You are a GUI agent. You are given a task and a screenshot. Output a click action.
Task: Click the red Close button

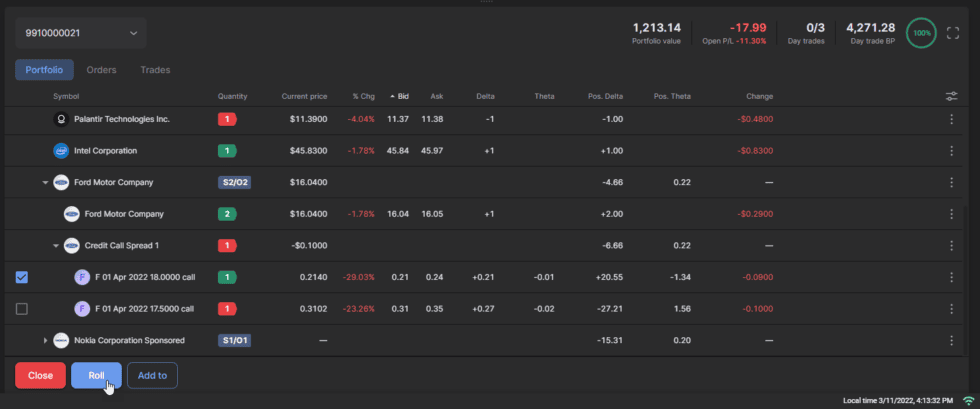[41, 376]
